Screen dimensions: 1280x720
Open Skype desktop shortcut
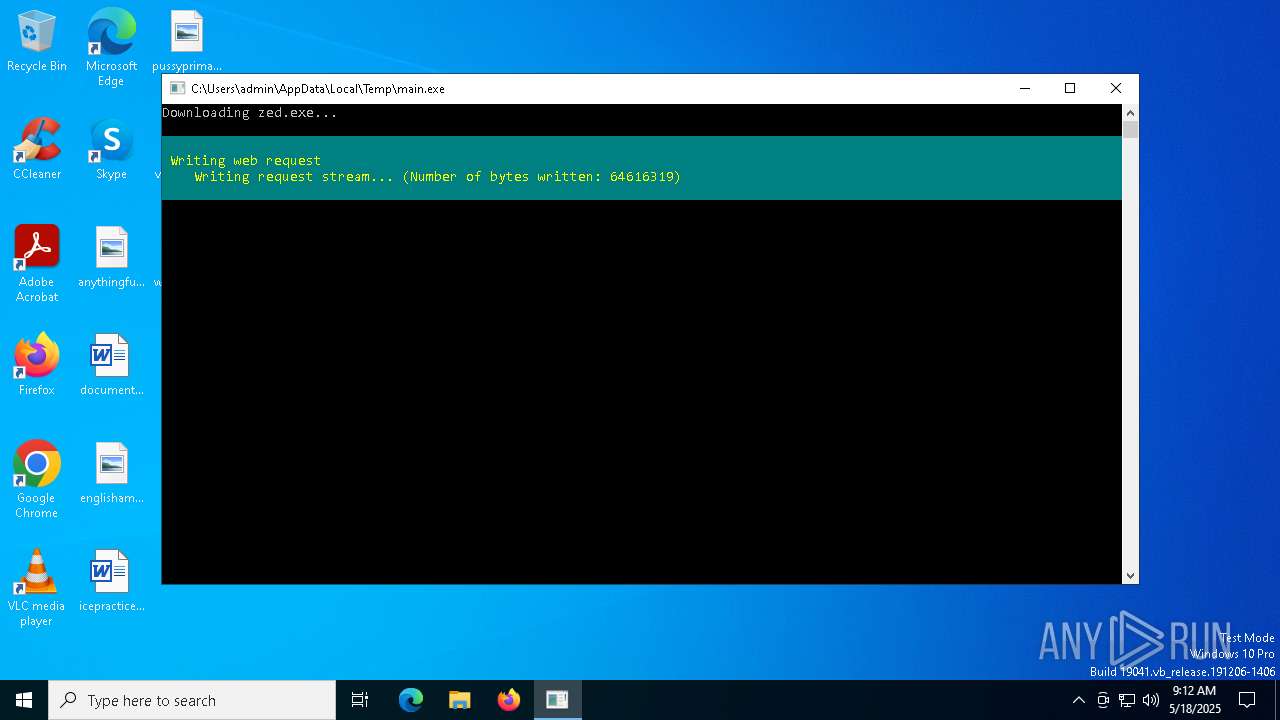111,149
